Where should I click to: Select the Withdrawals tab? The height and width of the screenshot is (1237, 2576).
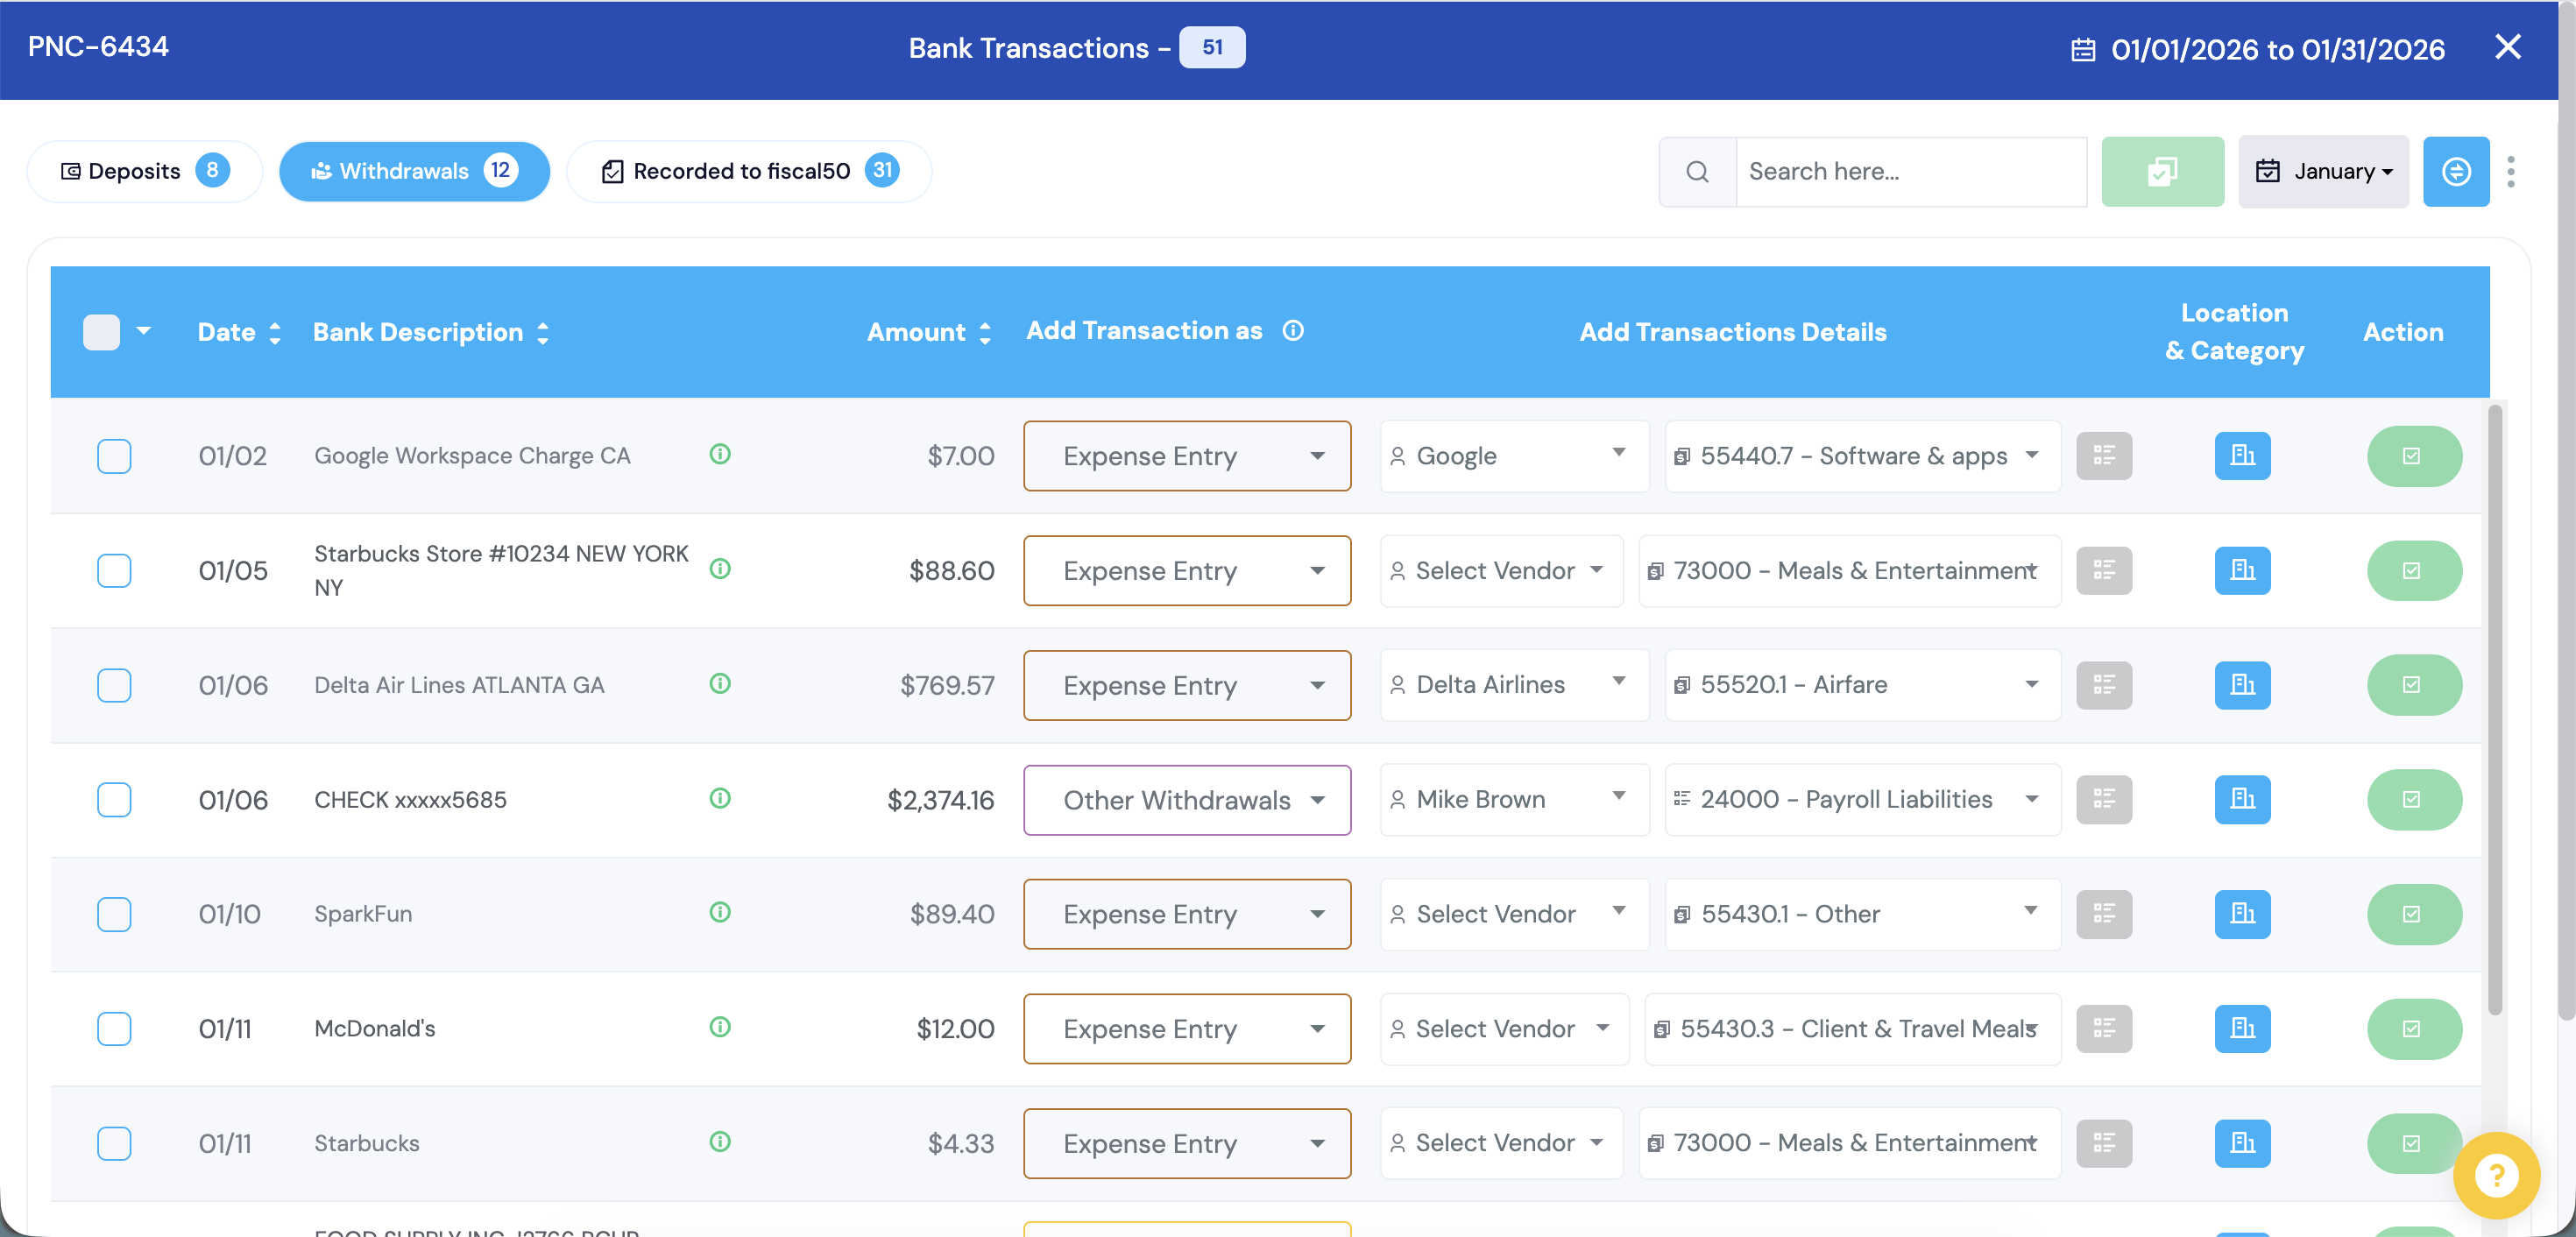tap(414, 172)
